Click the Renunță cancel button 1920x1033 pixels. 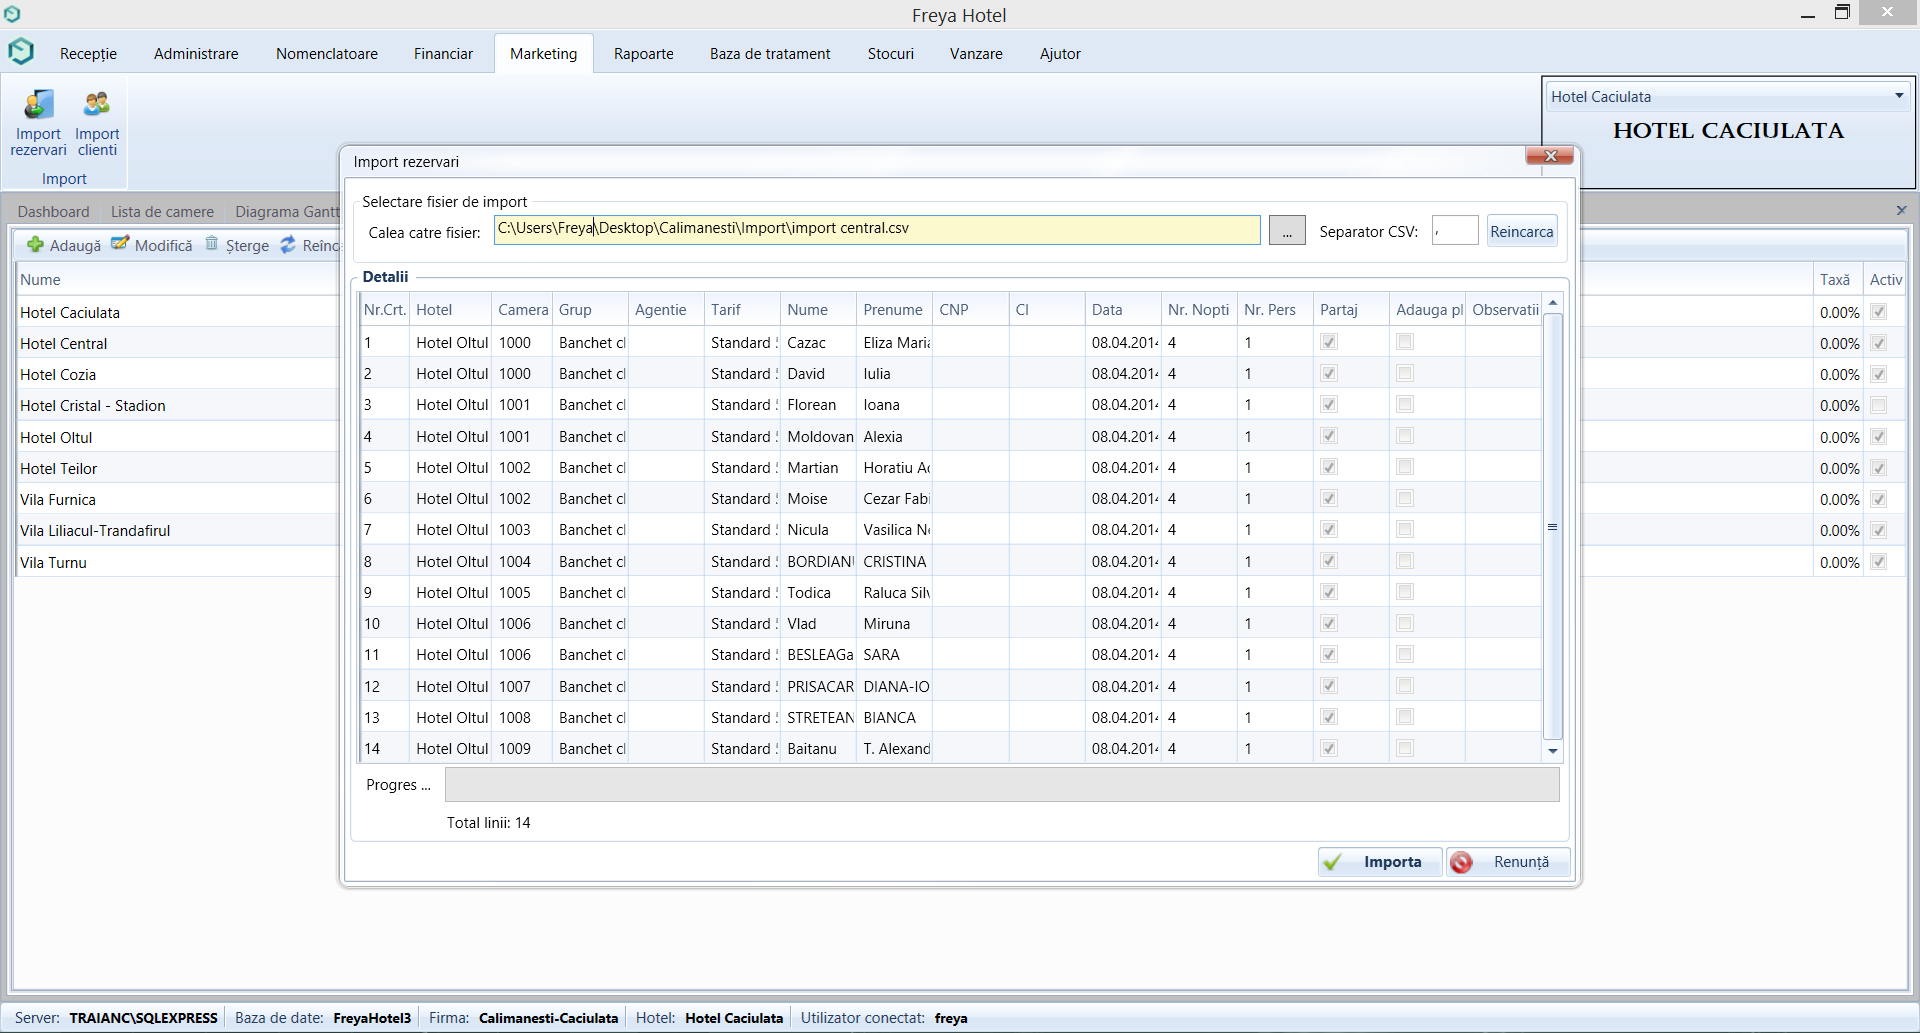[x=1508, y=862]
